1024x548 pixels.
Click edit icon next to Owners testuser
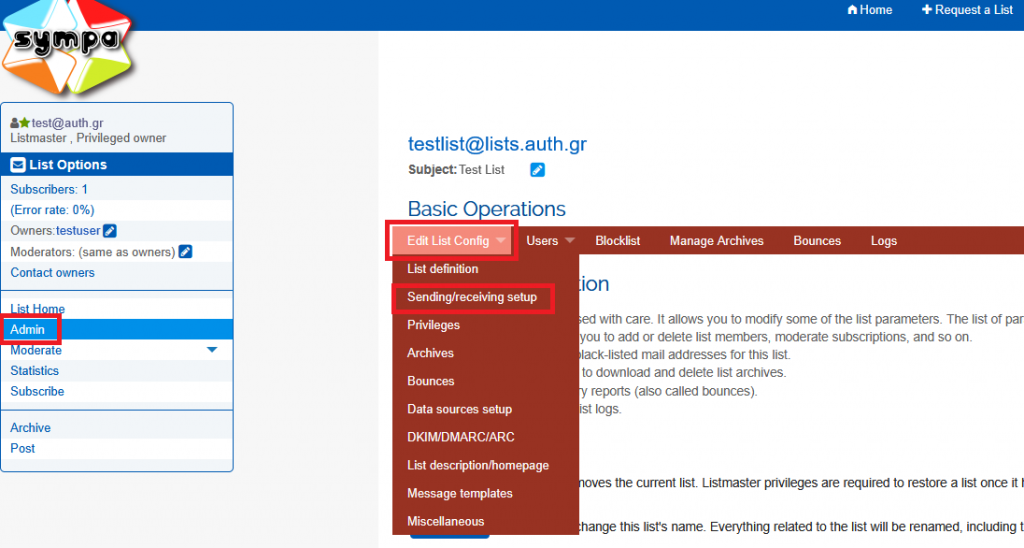coord(110,231)
